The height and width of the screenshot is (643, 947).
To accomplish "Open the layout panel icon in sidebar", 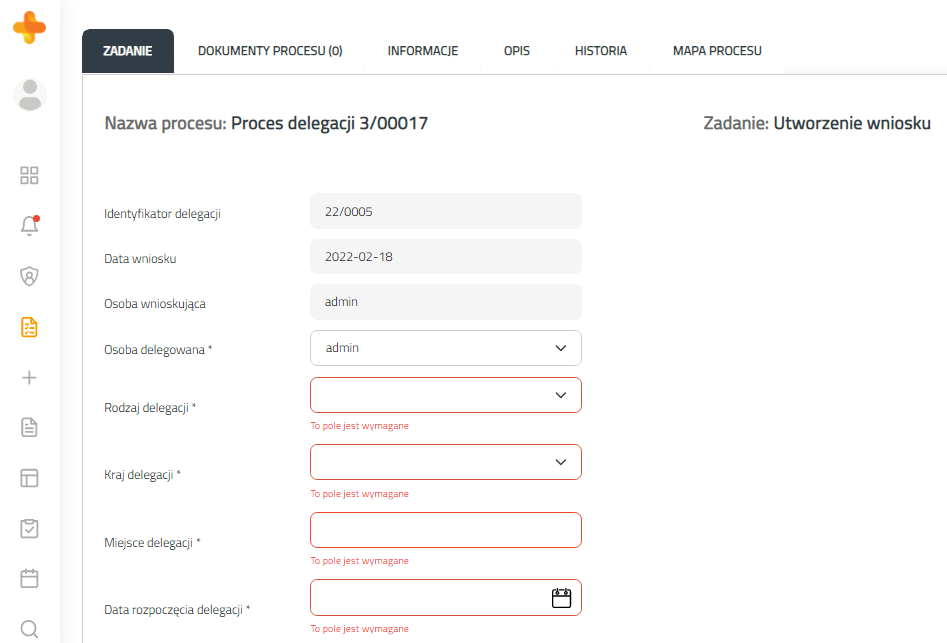I will pyautogui.click(x=30, y=478).
